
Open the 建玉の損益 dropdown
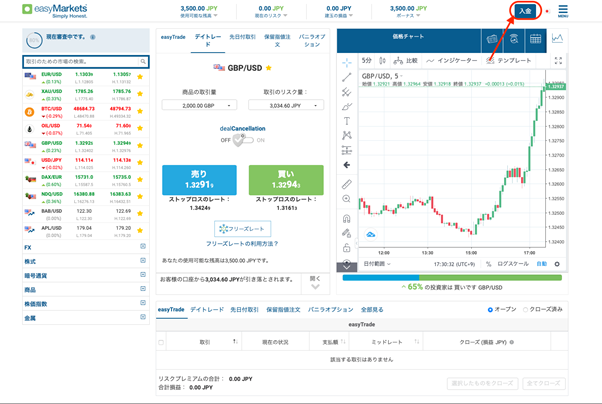tap(339, 16)
